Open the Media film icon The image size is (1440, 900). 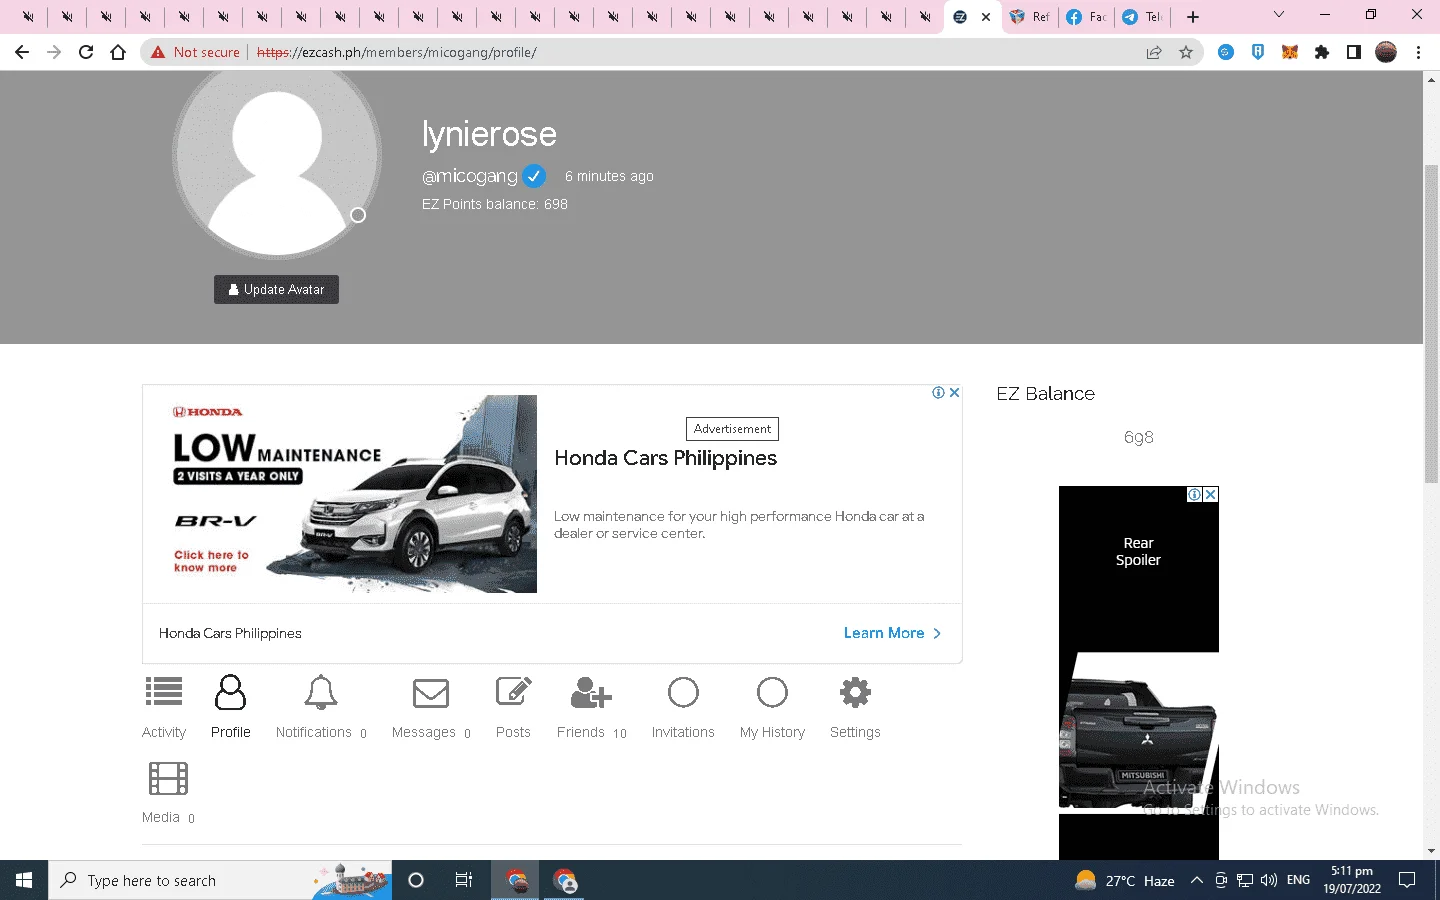click(168, 778)
